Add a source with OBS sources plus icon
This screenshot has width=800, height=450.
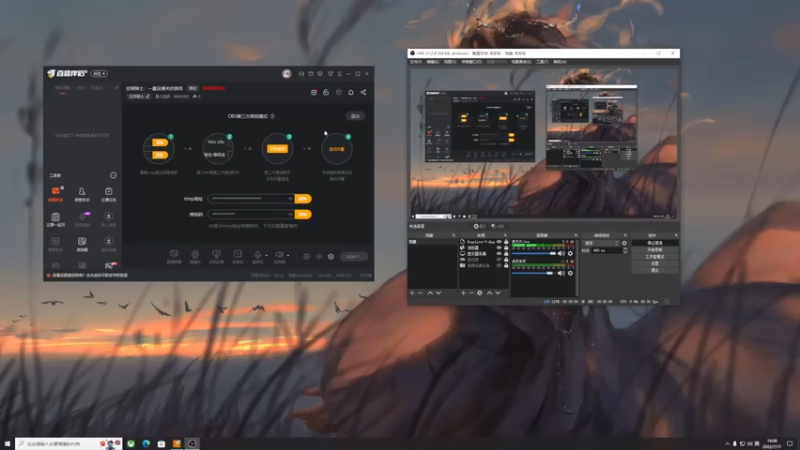463,293
